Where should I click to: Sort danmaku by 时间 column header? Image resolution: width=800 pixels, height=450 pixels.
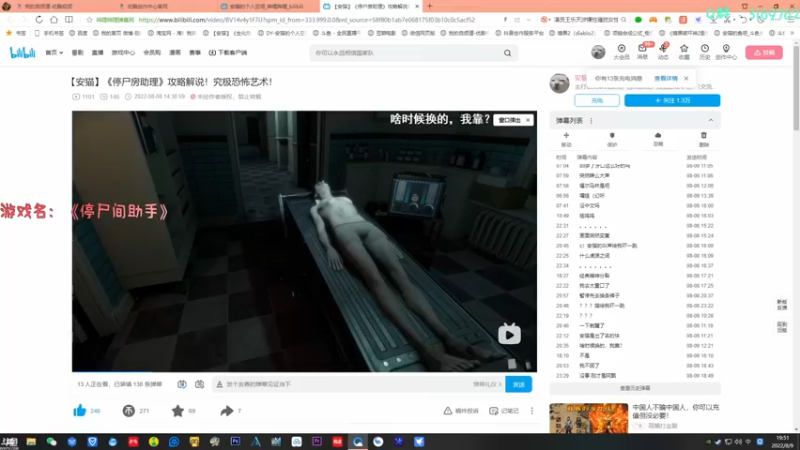(x=561, y=157)
